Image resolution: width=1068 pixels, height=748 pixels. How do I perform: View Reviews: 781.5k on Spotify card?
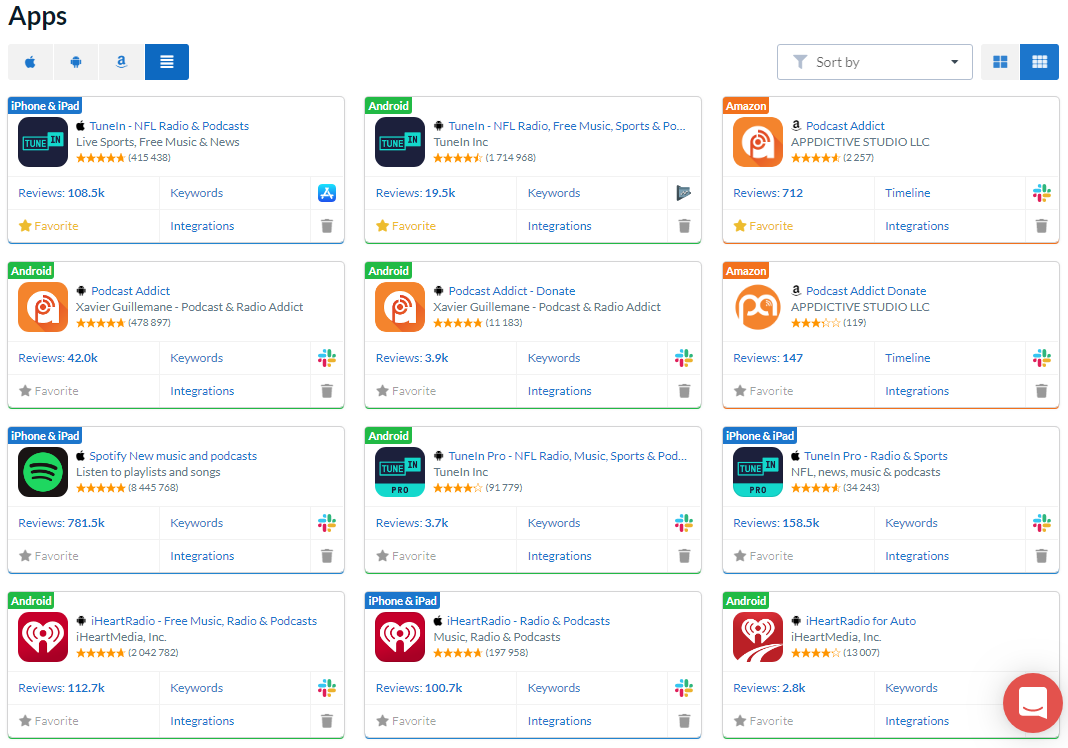pos(61,523)
